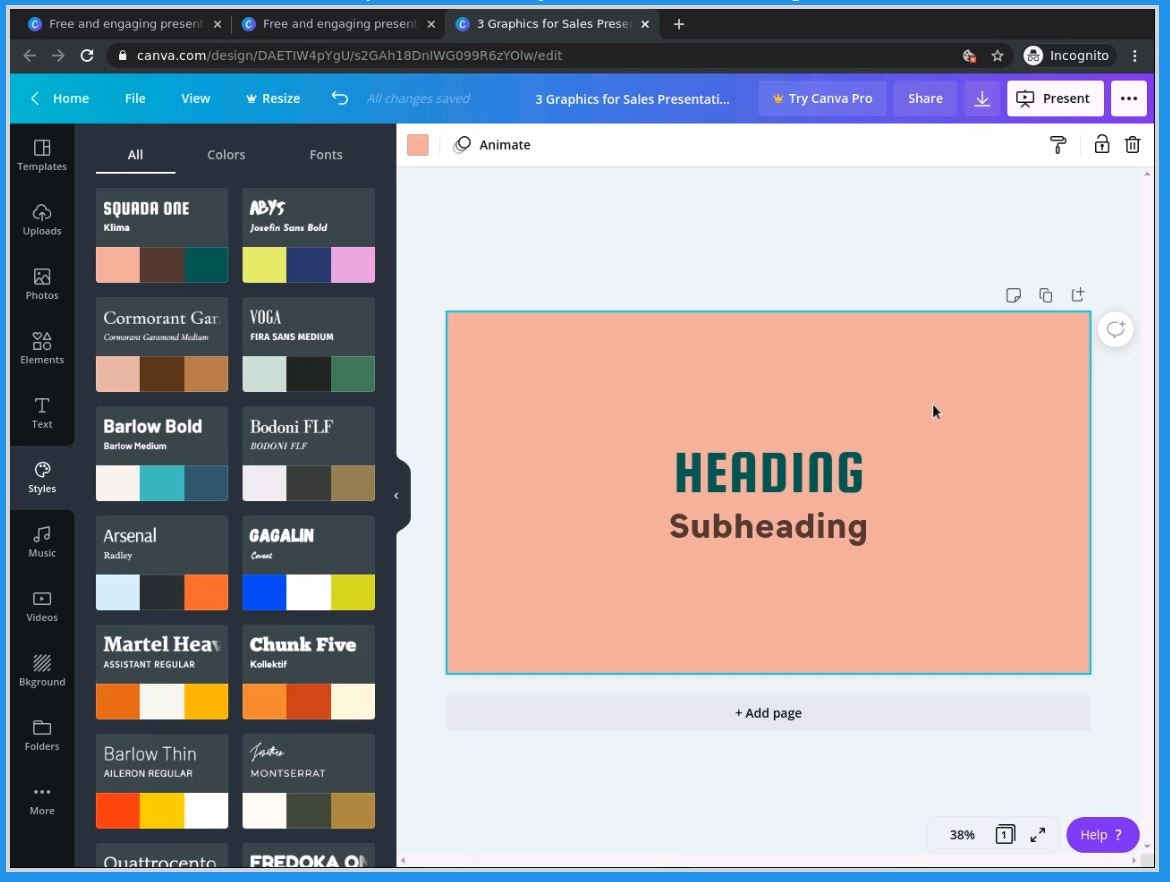Open the Photos panel
Screen dimensions: 1170x882
point(41,285)
